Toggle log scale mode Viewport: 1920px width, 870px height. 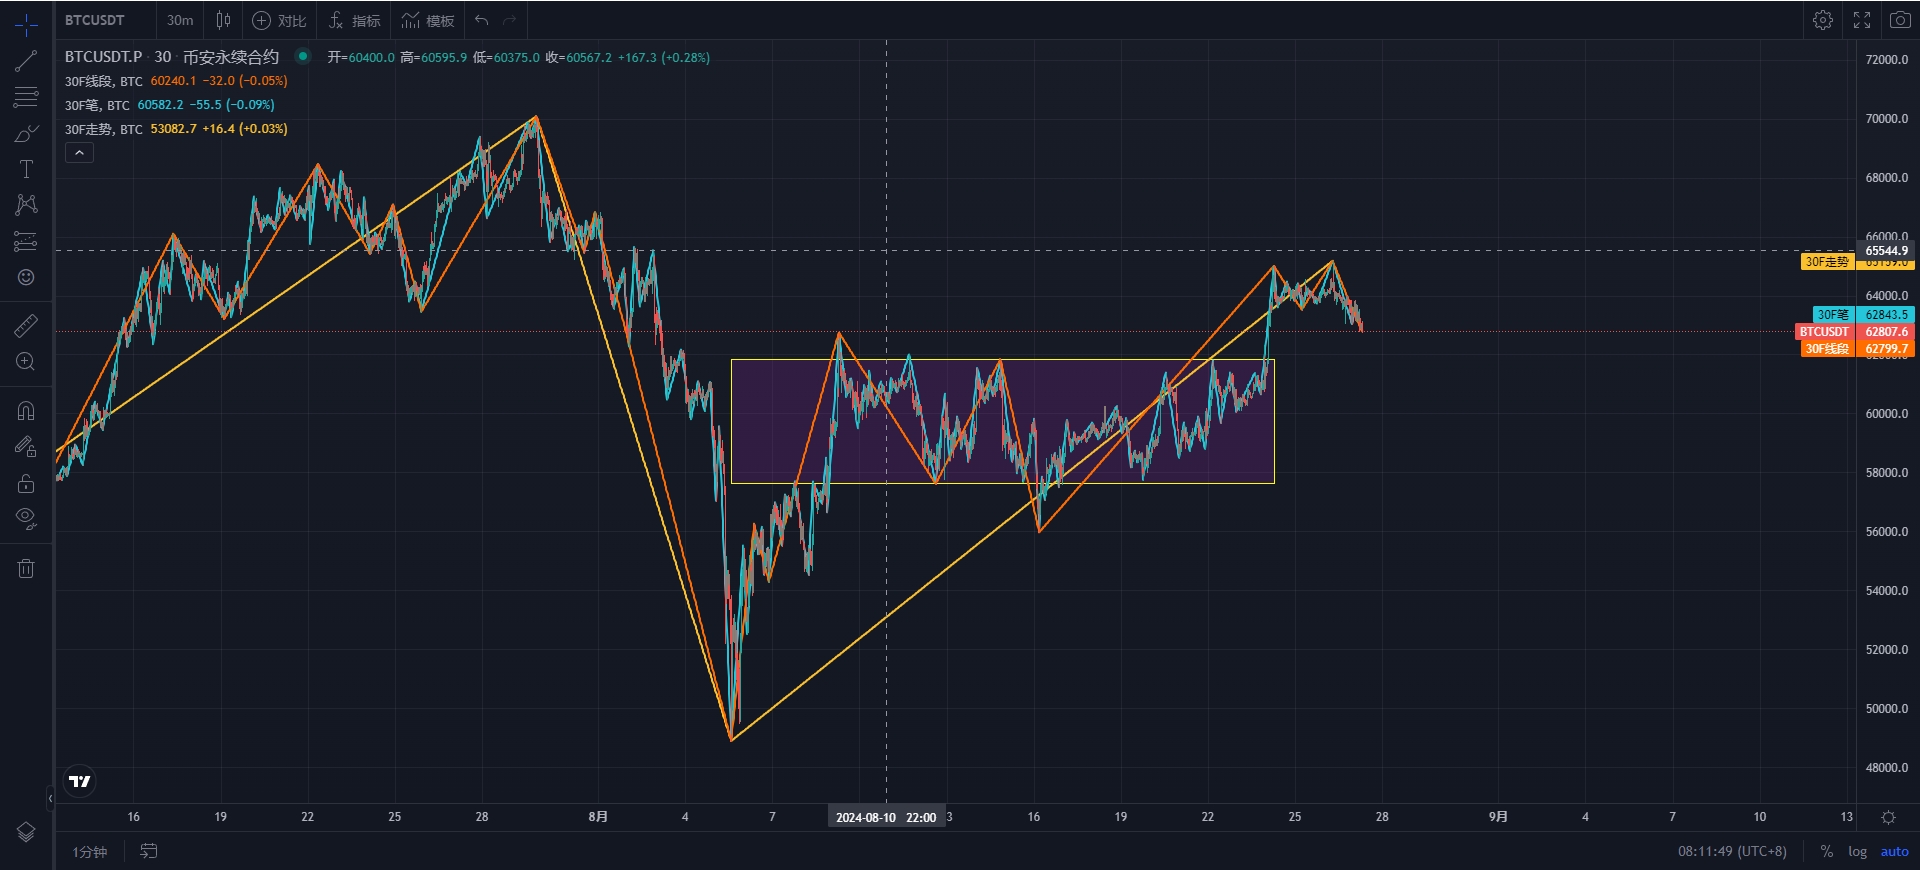[1857, 852]
